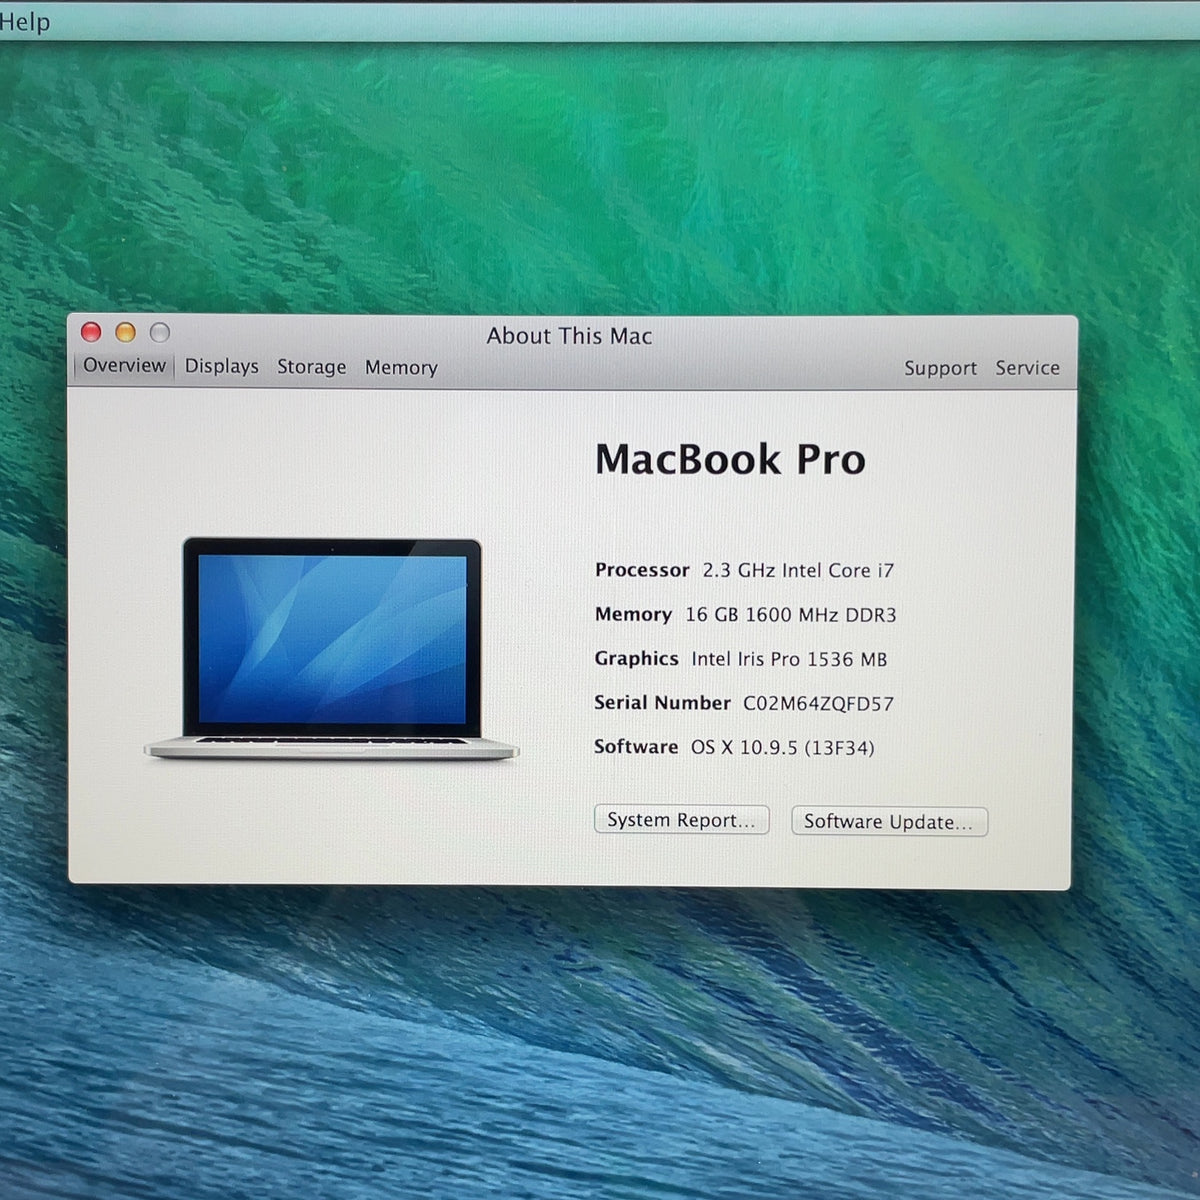Open the Service section
The height and width of the screenshot is (1200, 1200).
pyautogui.click(x=1027, y=368)
